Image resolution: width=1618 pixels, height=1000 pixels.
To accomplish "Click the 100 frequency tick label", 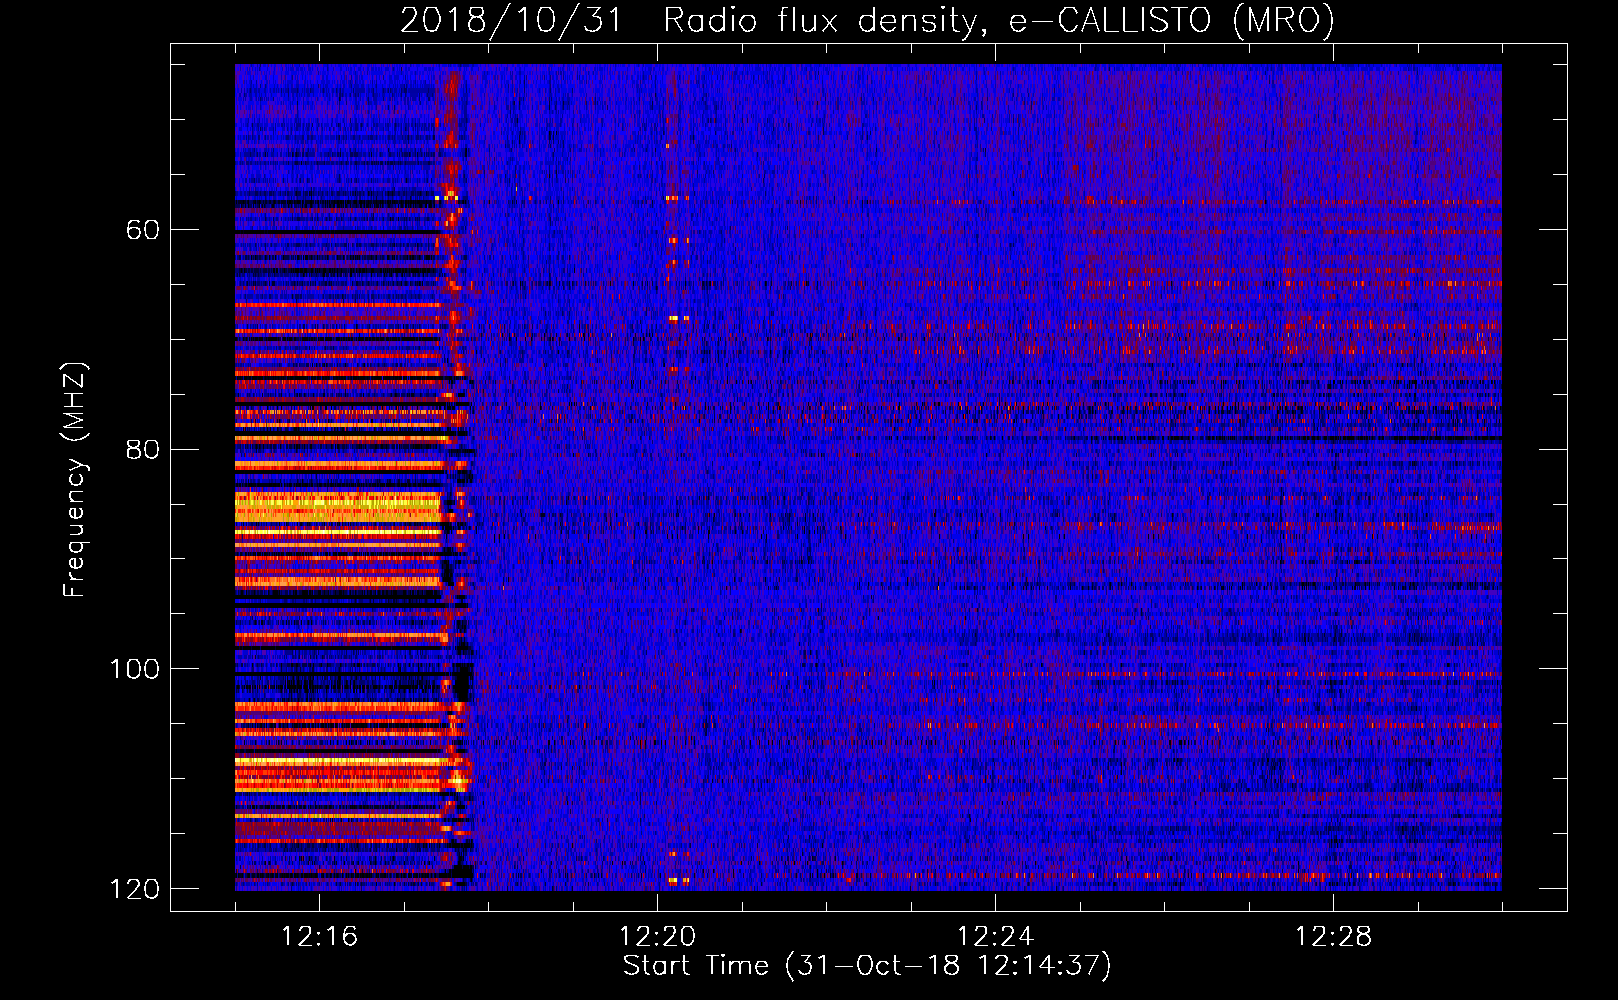I will coord(134,669).
